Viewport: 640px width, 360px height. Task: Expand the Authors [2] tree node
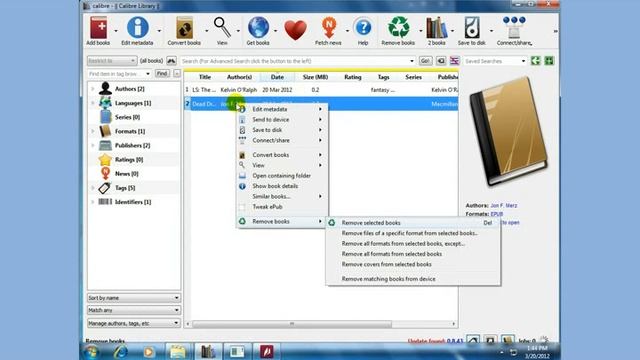click(93, 89)
